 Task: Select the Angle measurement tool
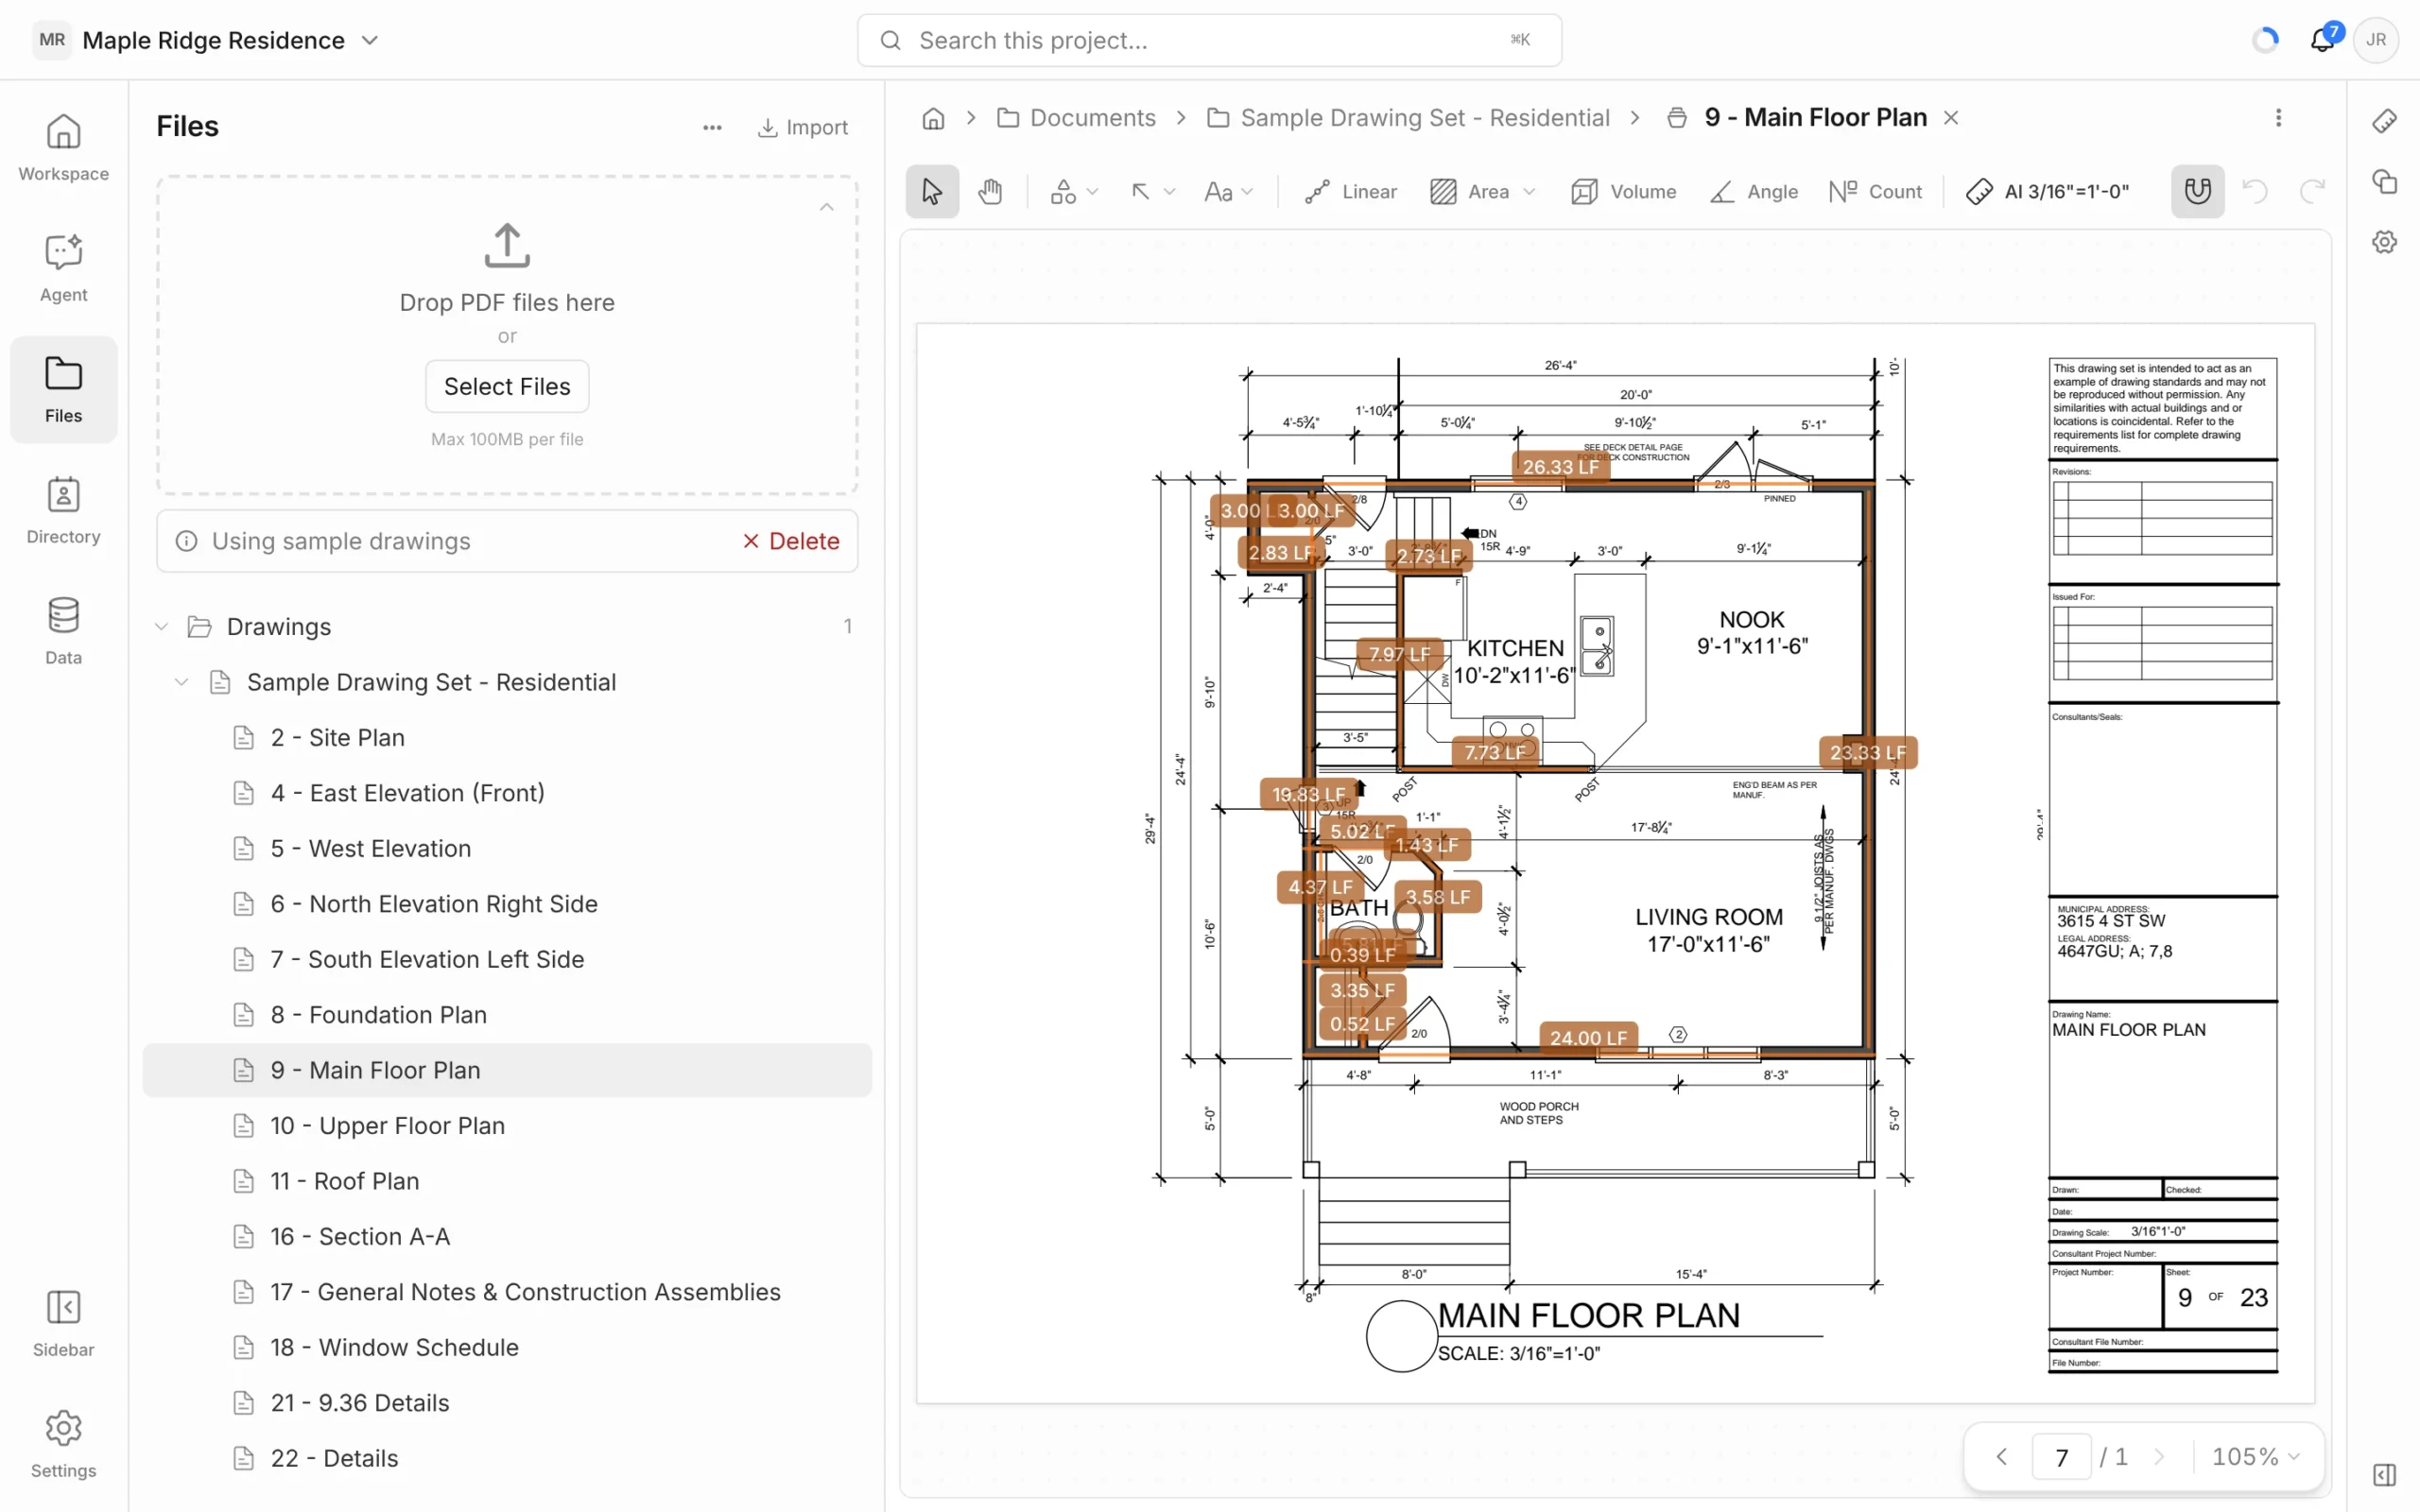(1754, 191)
